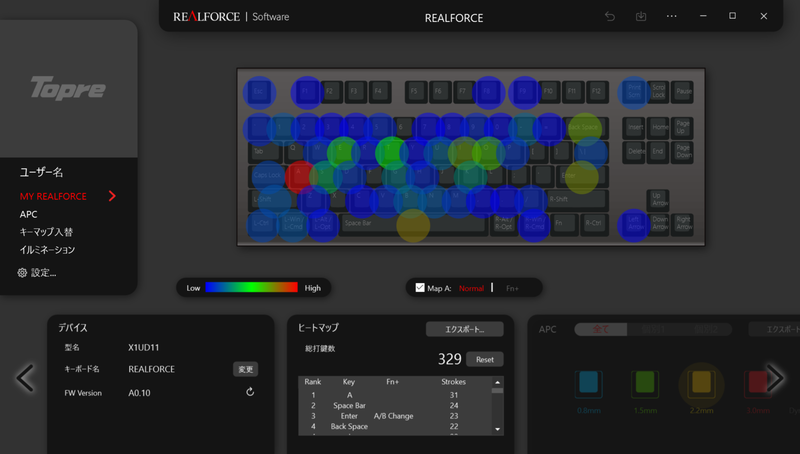Click the エクスポート button in heatmap panel
The height and width of the screenshot is (454, 800).
464,329
